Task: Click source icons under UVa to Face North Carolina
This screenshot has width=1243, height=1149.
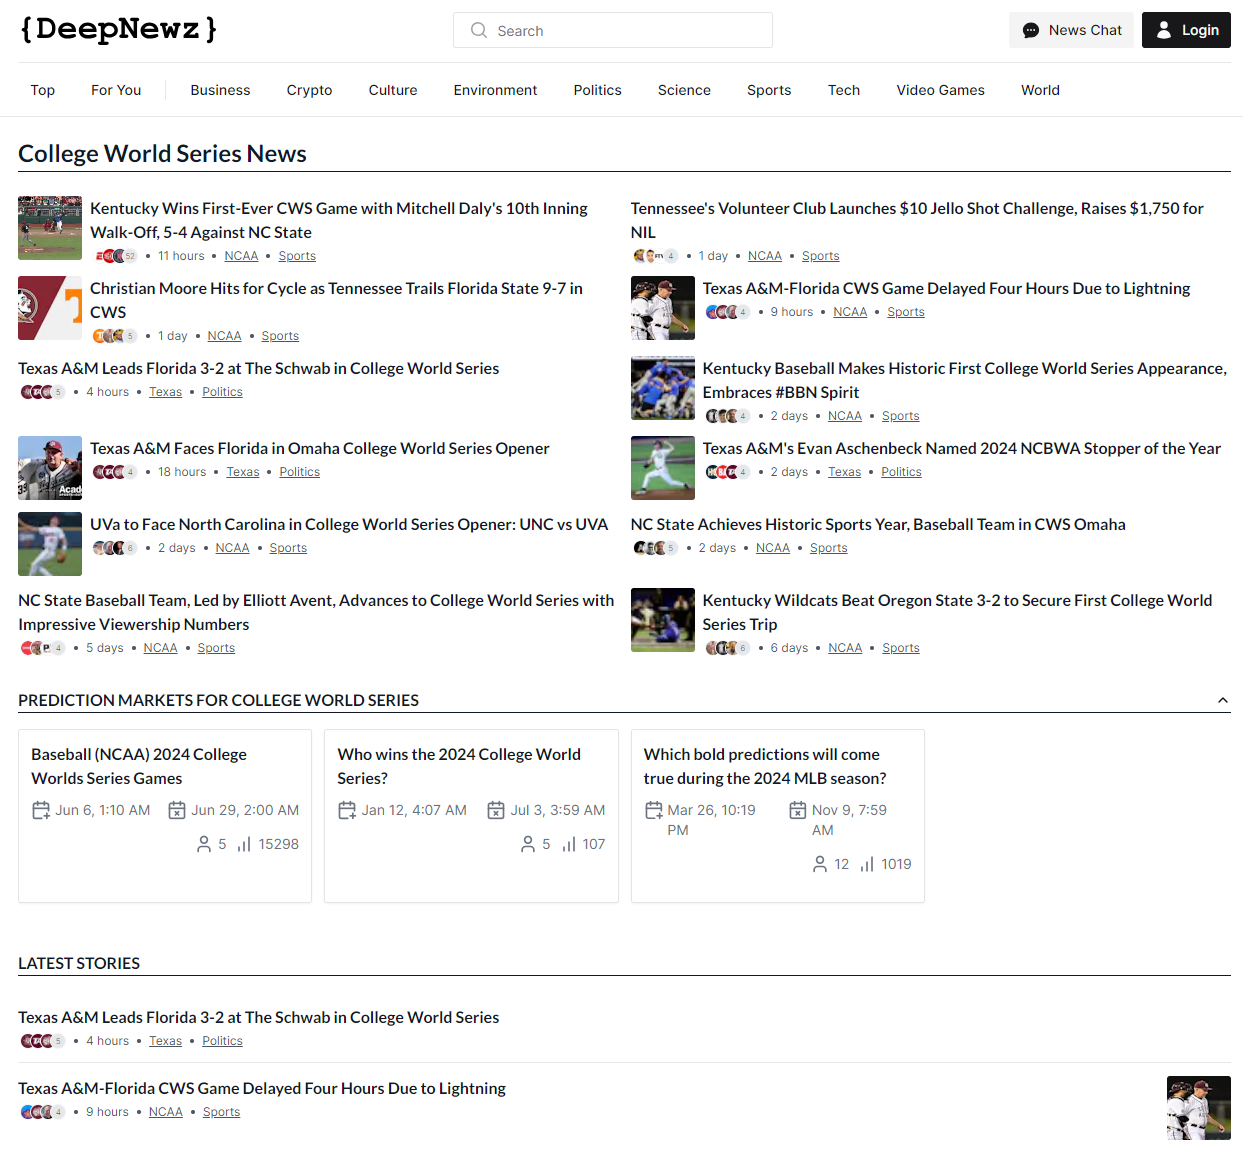Action: [115, 548]
